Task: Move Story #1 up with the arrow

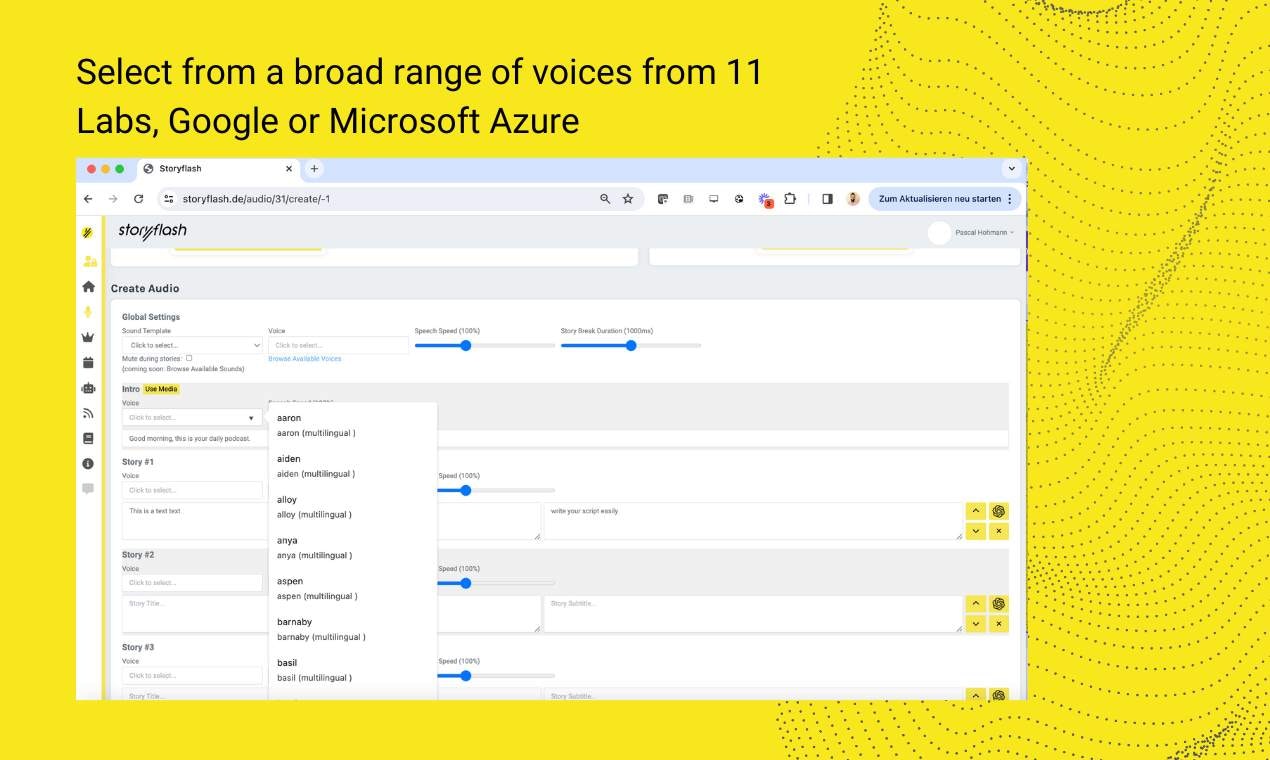Action: click(975, 511)
